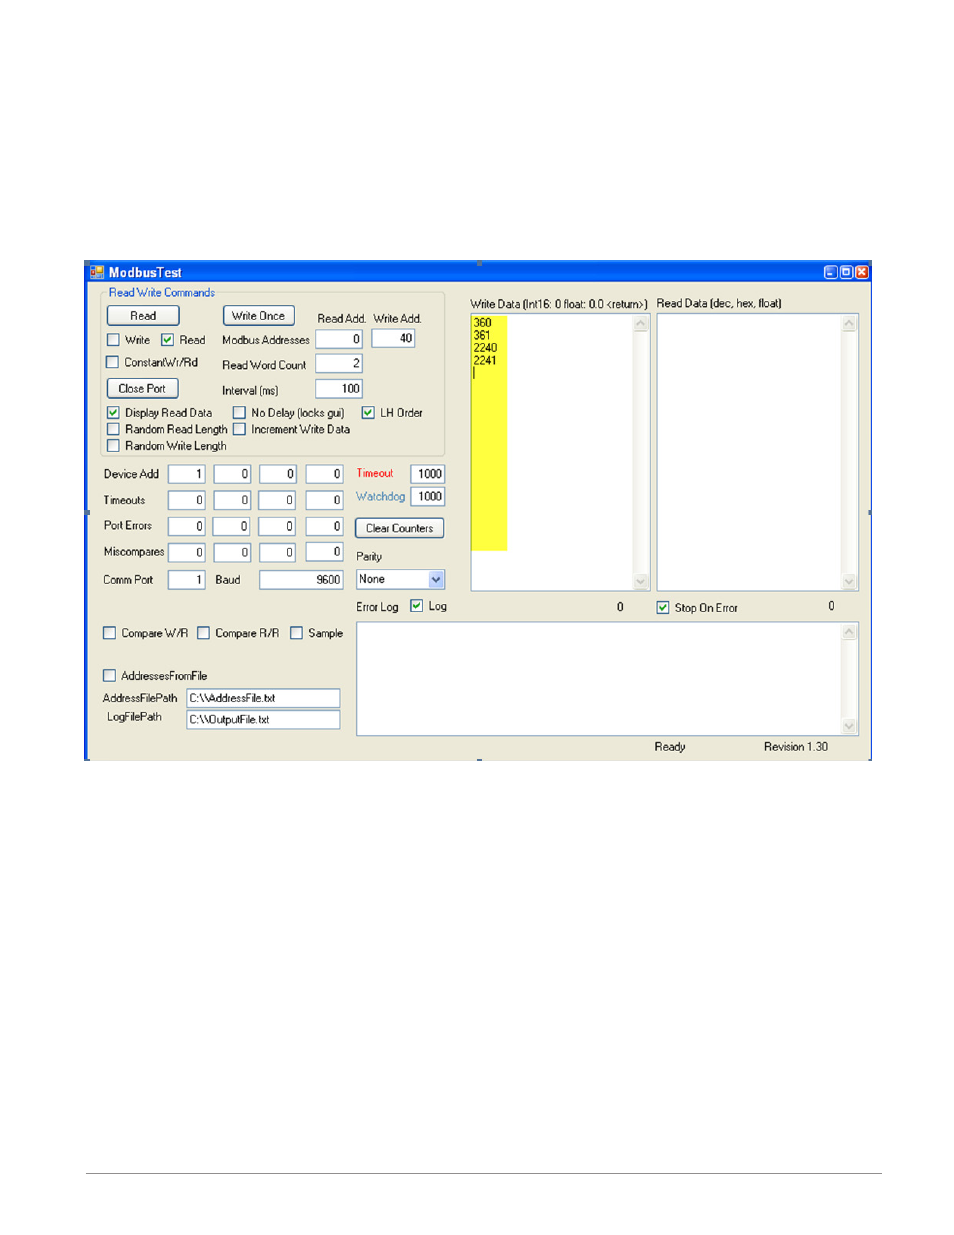954x1235 pixels.
Task: Click Write Data scrollbar down arrow
Action: (x=641, y=581)
